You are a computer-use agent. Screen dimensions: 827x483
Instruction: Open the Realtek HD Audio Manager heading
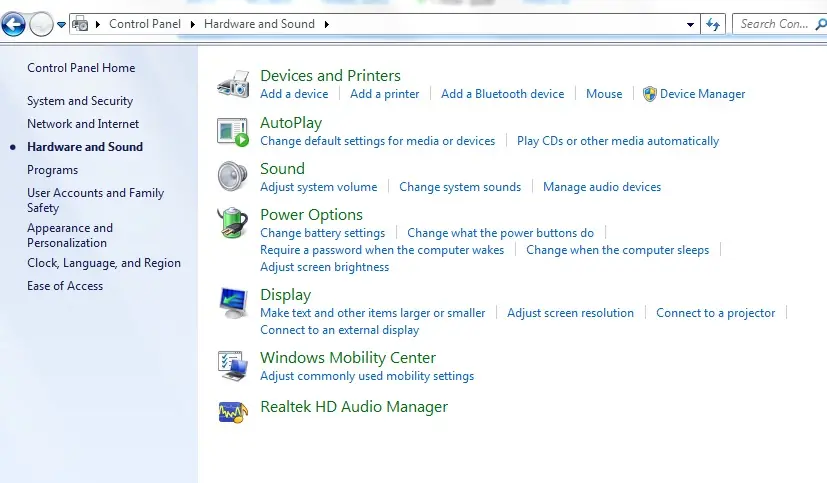click(354, 407)
